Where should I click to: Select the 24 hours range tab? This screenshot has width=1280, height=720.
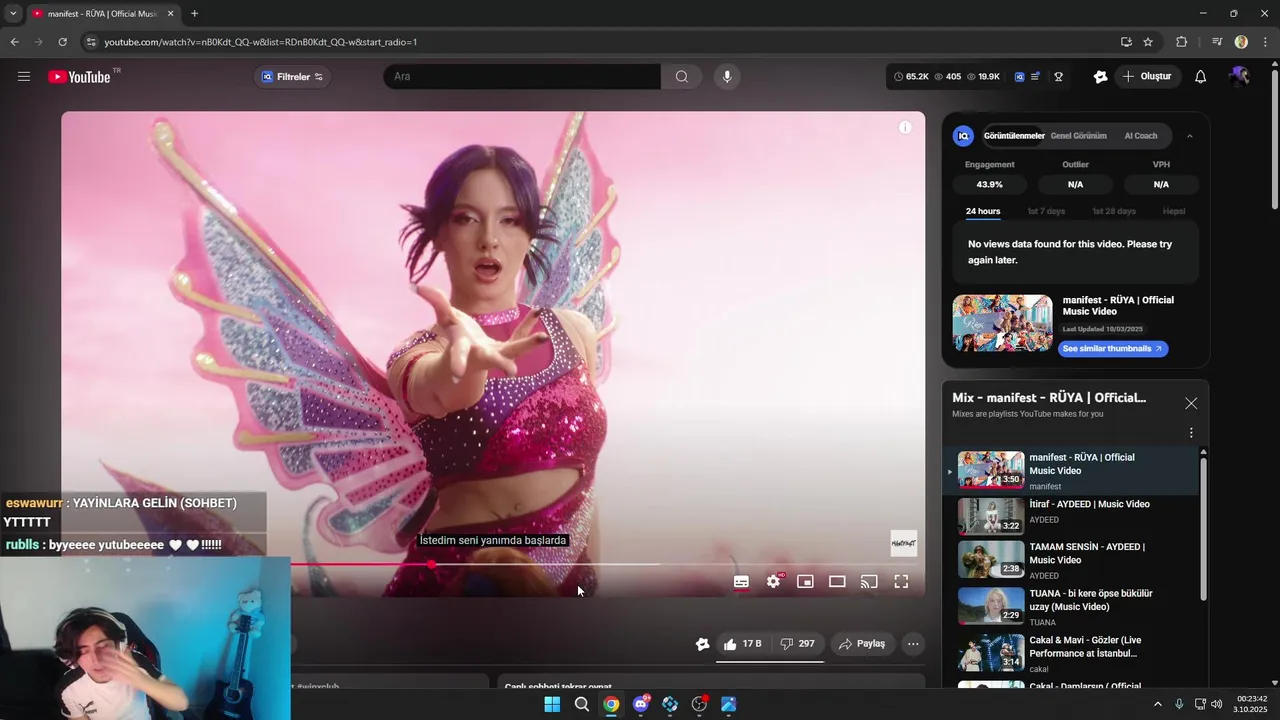coord(983,211)
